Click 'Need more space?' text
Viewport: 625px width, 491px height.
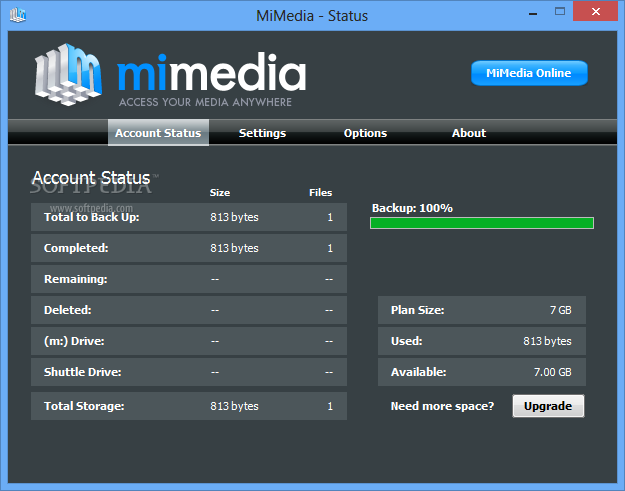[442, 406]
